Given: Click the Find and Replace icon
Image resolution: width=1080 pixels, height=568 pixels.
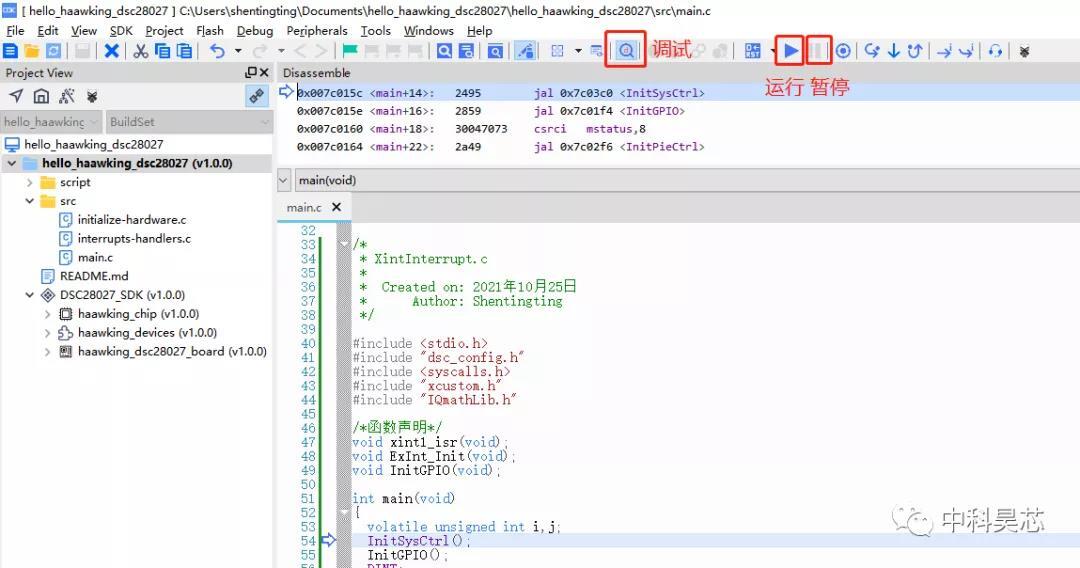Looking at the screenshot, I should pos(466,51).
